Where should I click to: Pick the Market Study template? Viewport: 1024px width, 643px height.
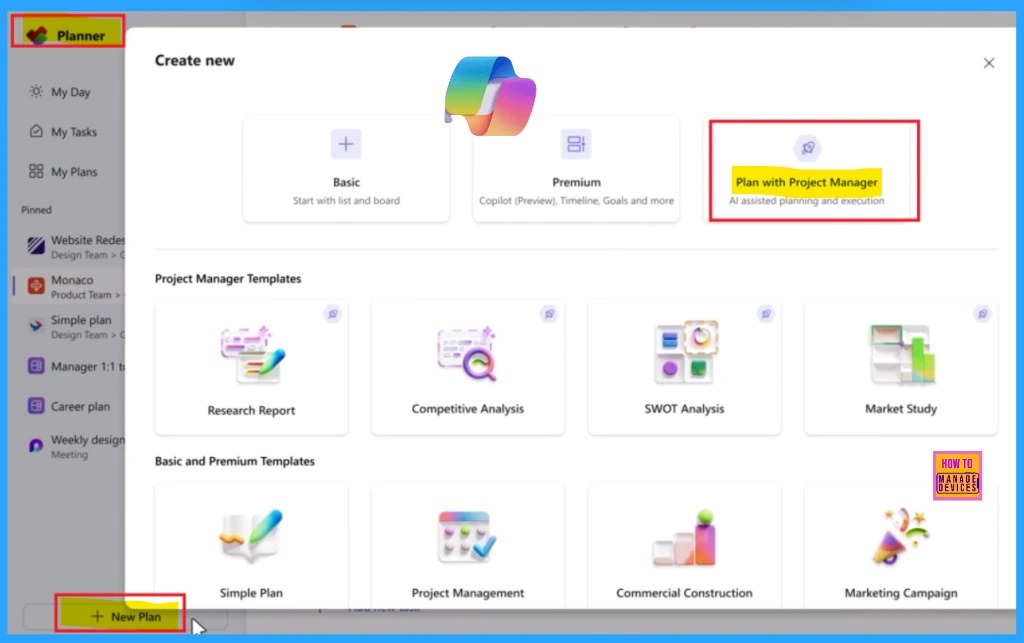[901, 368]
